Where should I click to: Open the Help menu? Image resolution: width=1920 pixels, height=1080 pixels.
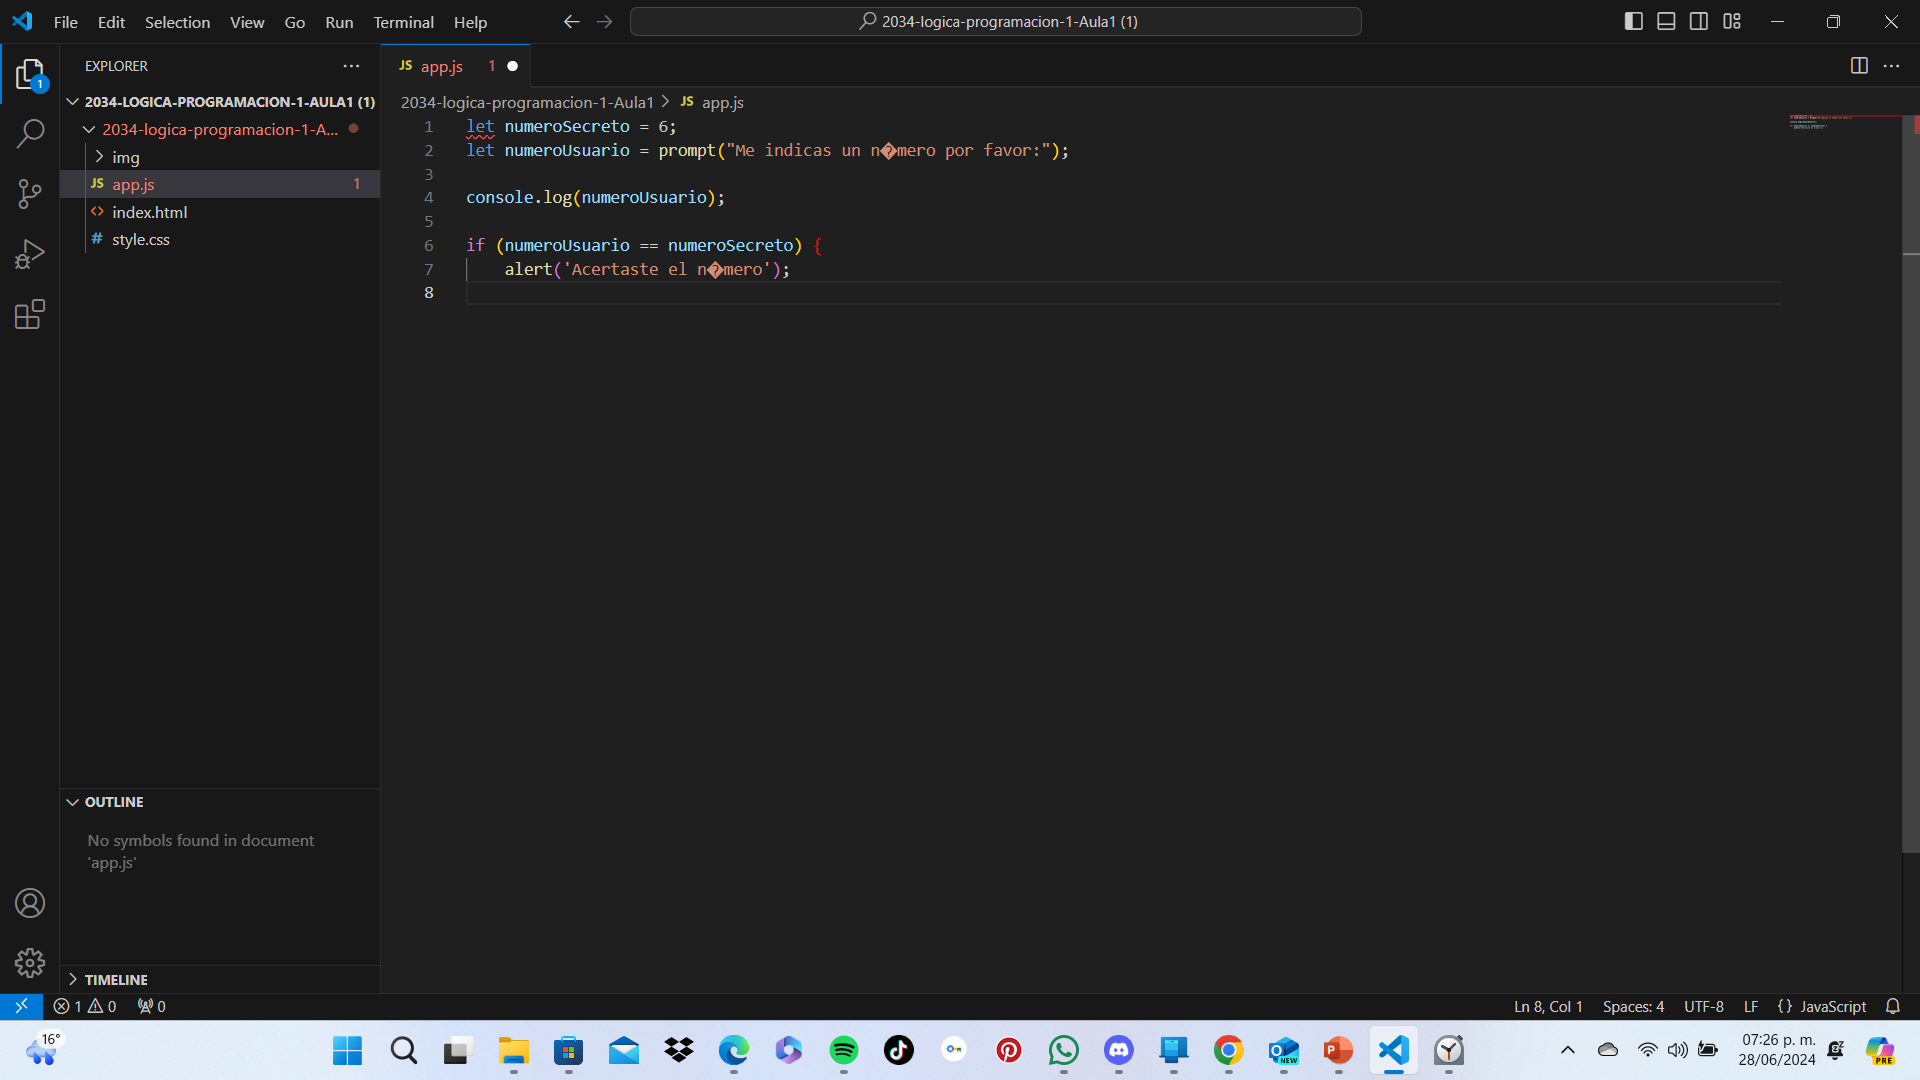click(x=470, y=22)
